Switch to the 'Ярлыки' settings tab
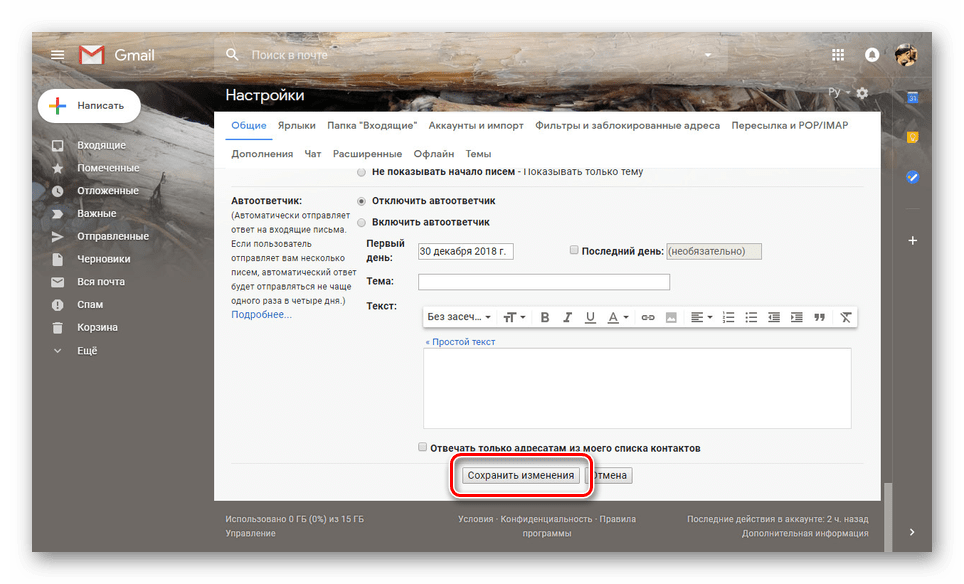 pyautogui.click(x=297, y=126)
